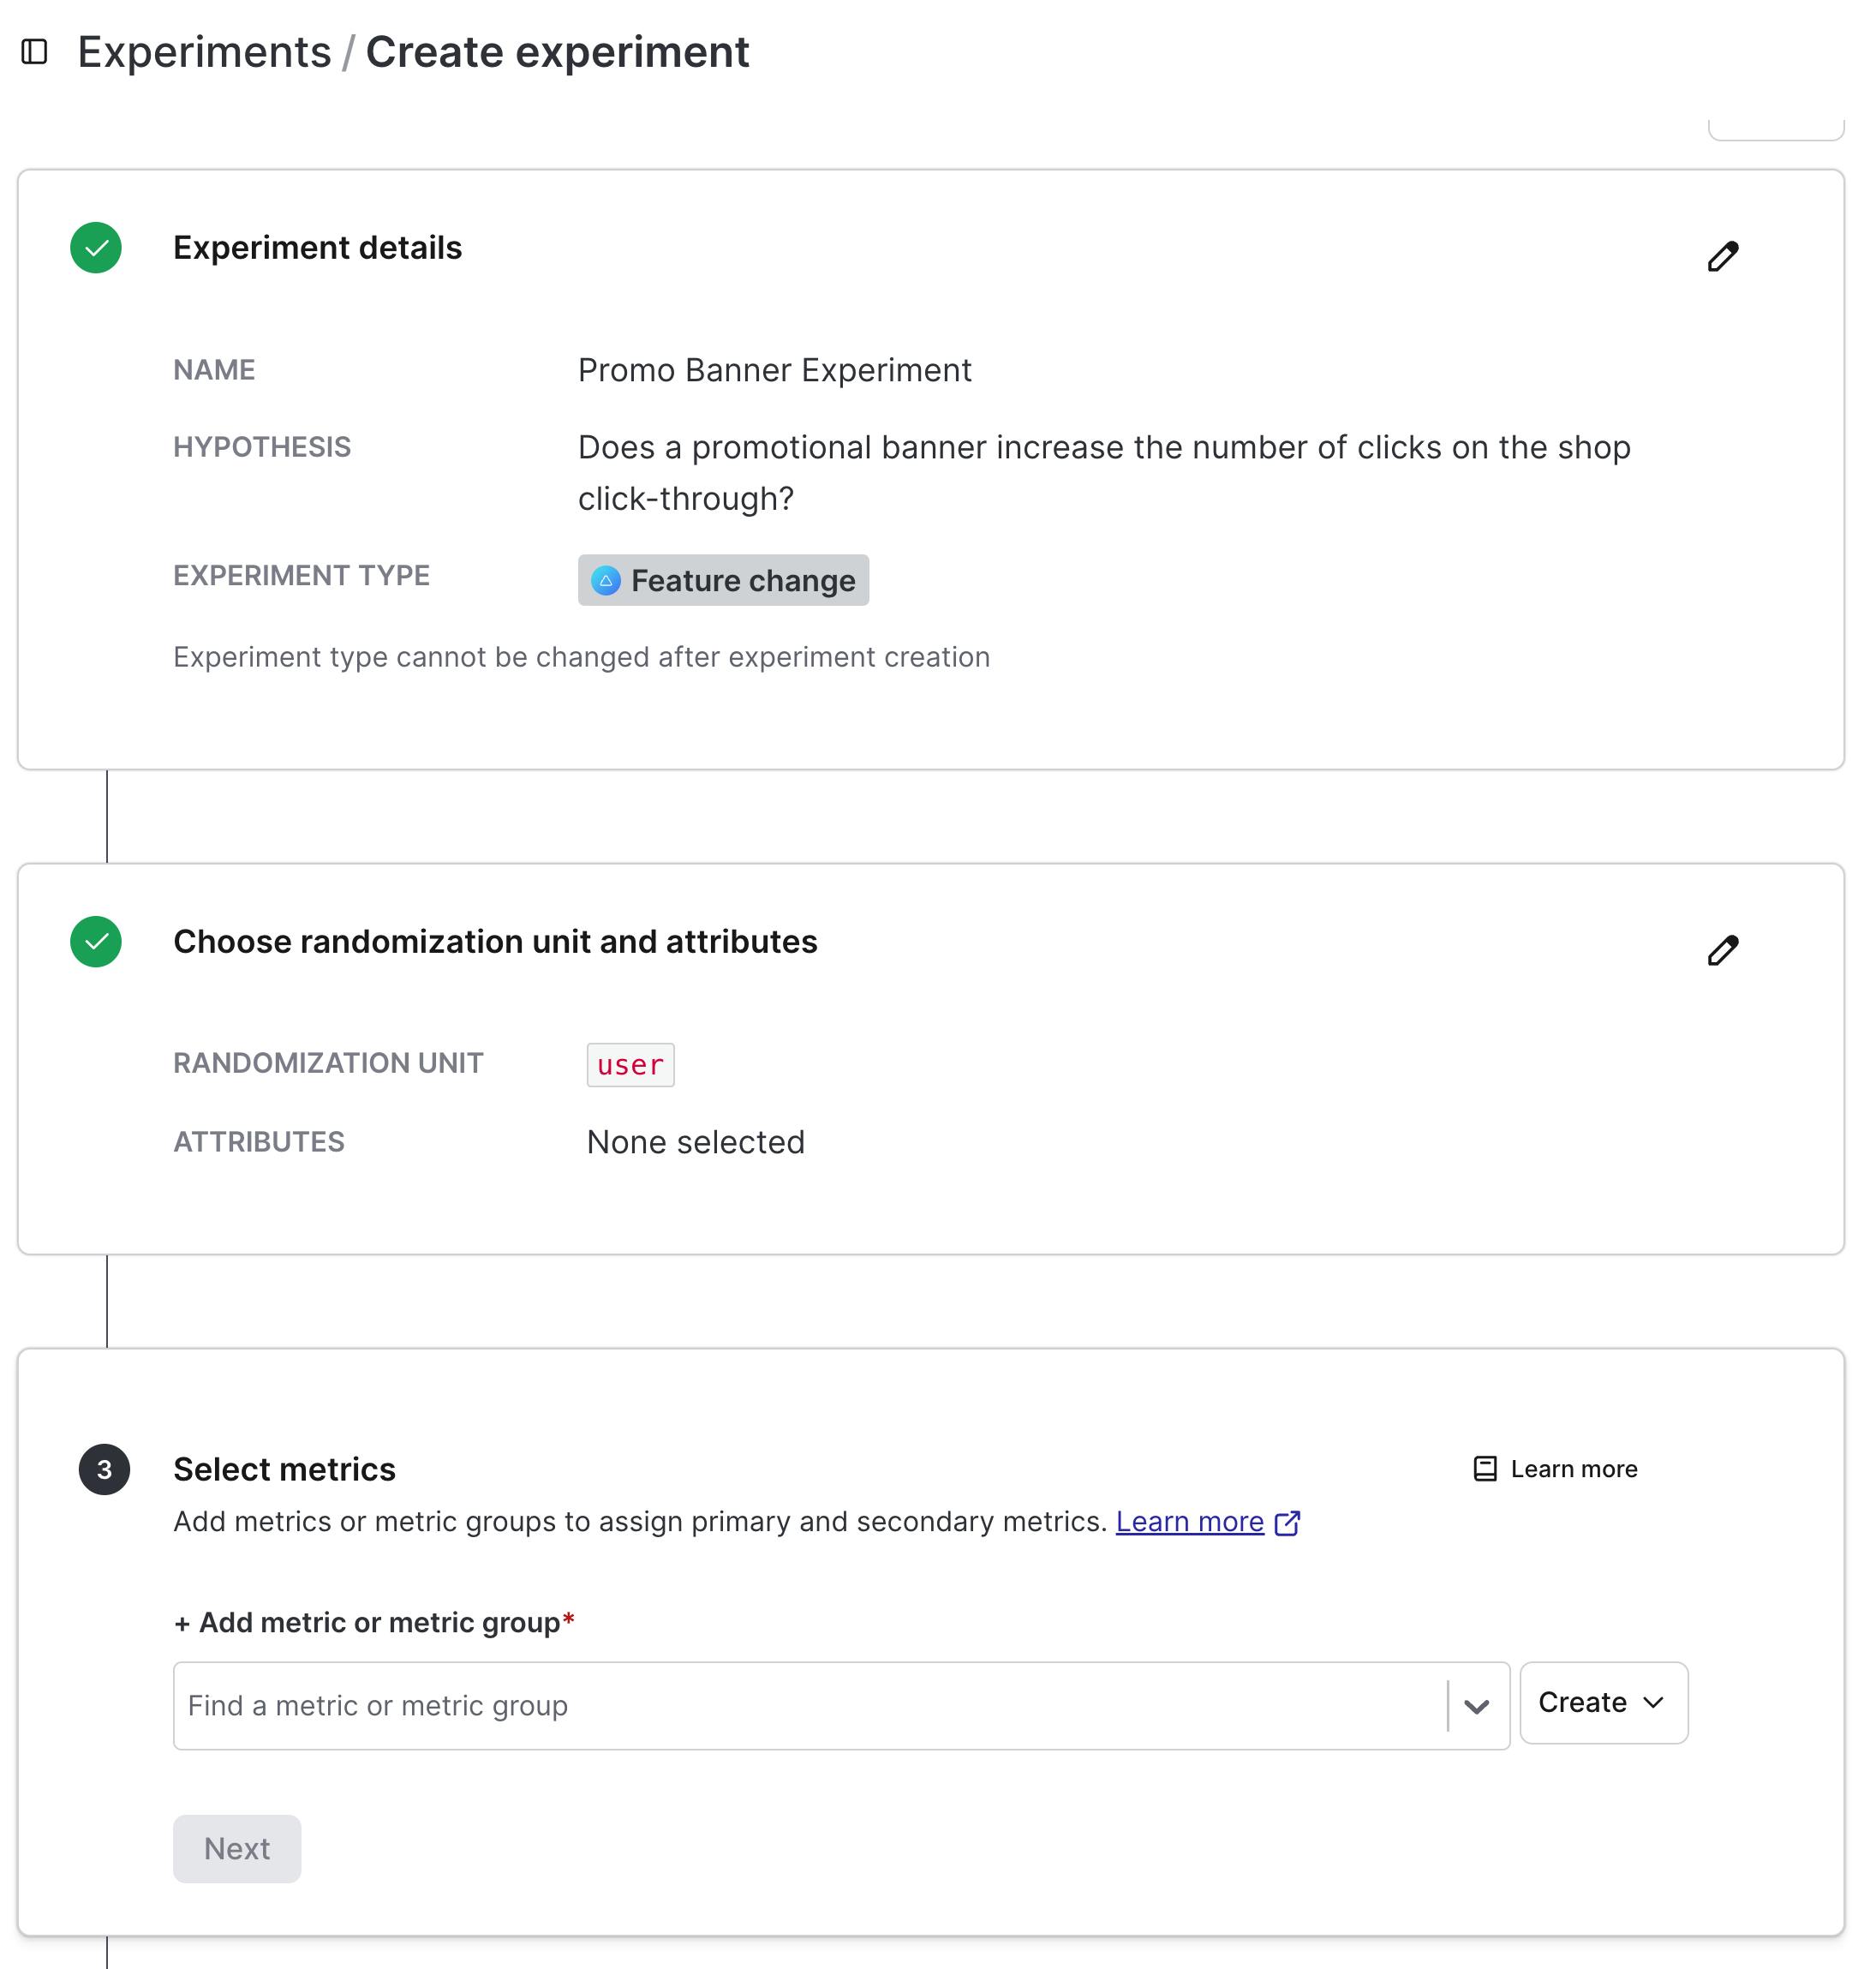
Task: Open the Create dropdown button
Action: coord(1602,1703)
